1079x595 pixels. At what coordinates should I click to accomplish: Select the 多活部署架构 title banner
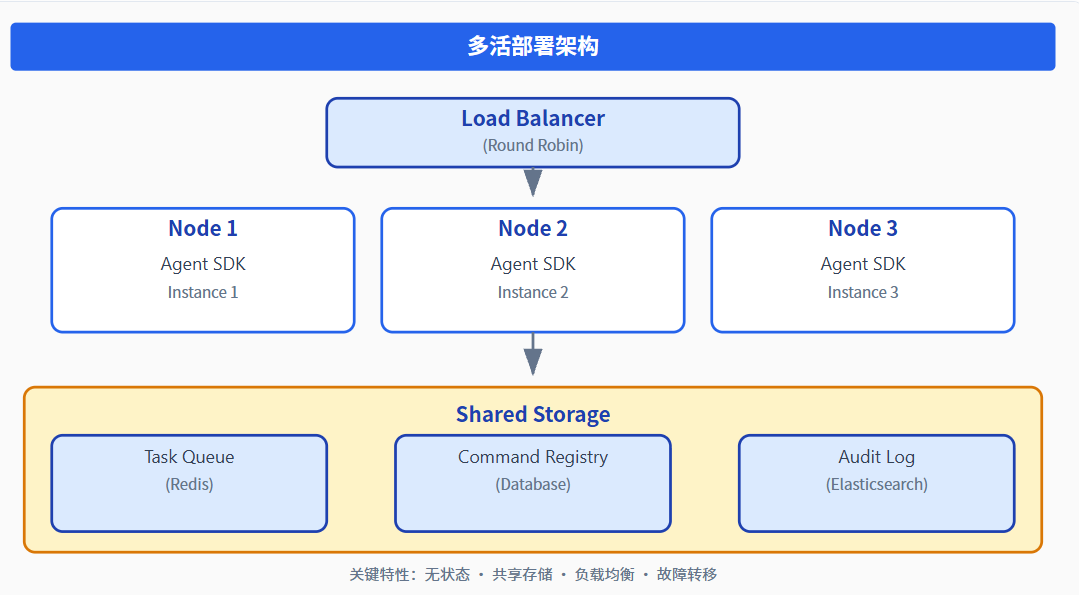[533, 46]
